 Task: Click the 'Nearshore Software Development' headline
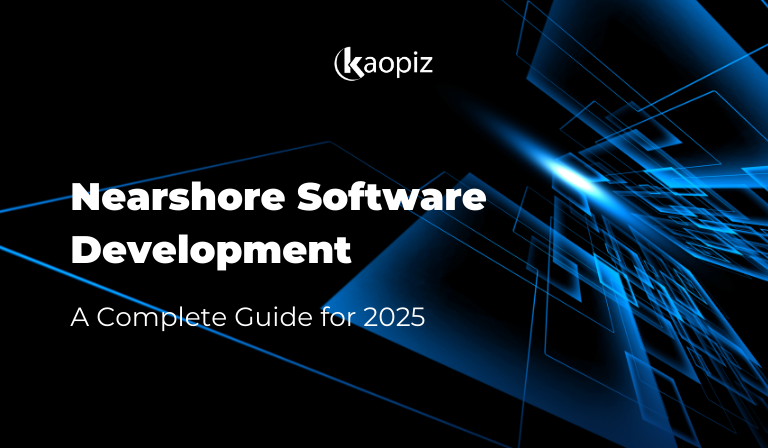(x=278, y=224)
